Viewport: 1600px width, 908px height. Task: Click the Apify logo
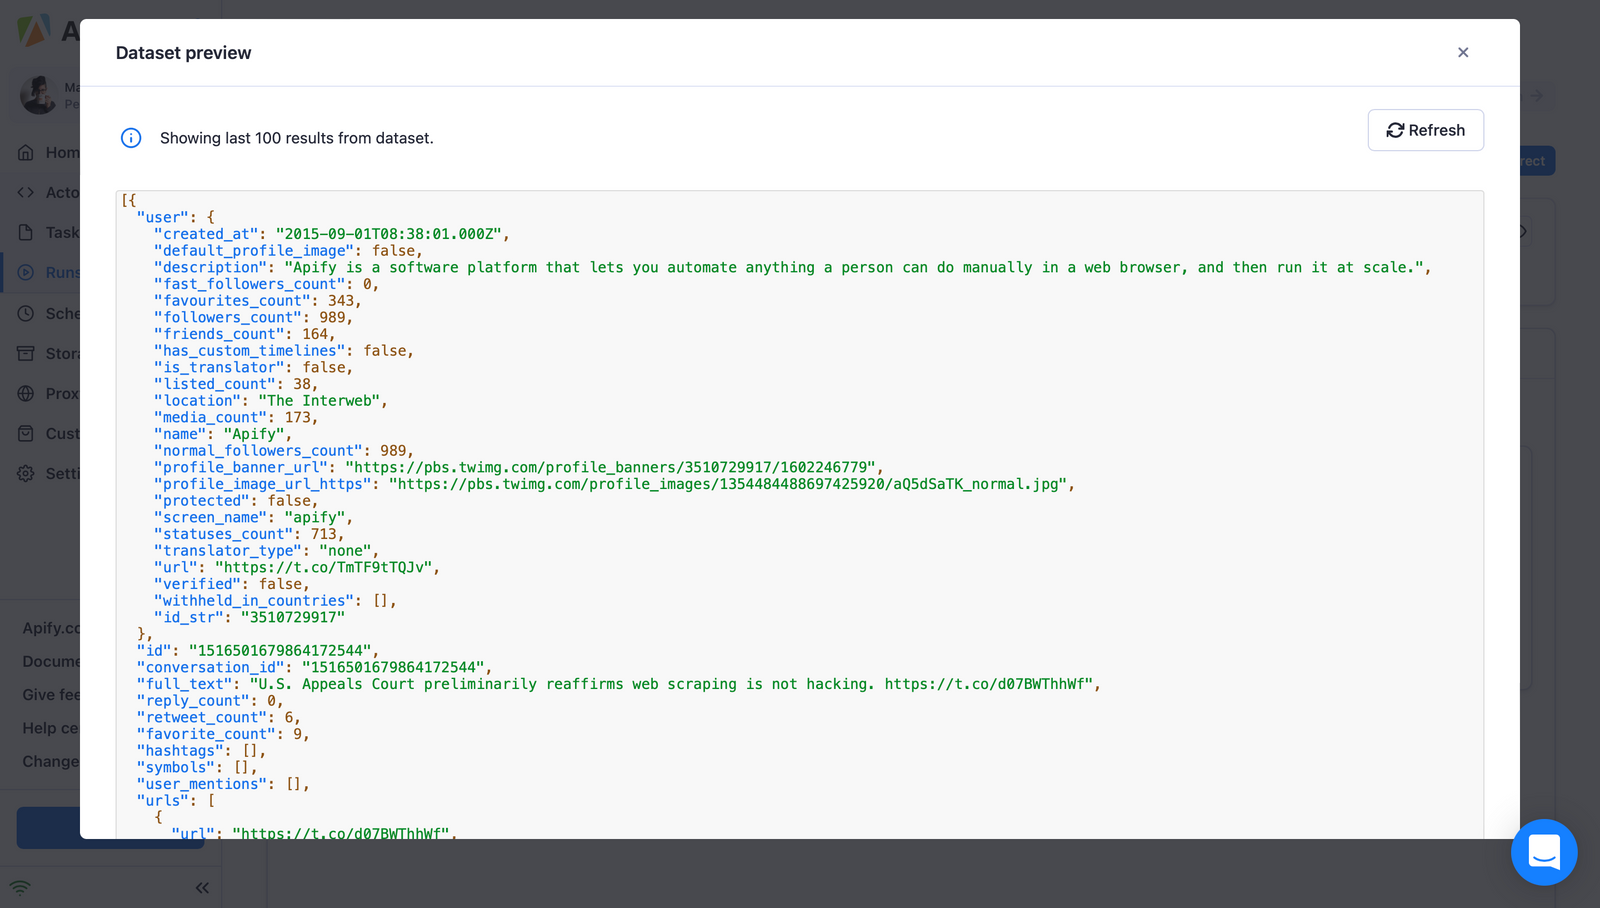(x=33, y=31)
